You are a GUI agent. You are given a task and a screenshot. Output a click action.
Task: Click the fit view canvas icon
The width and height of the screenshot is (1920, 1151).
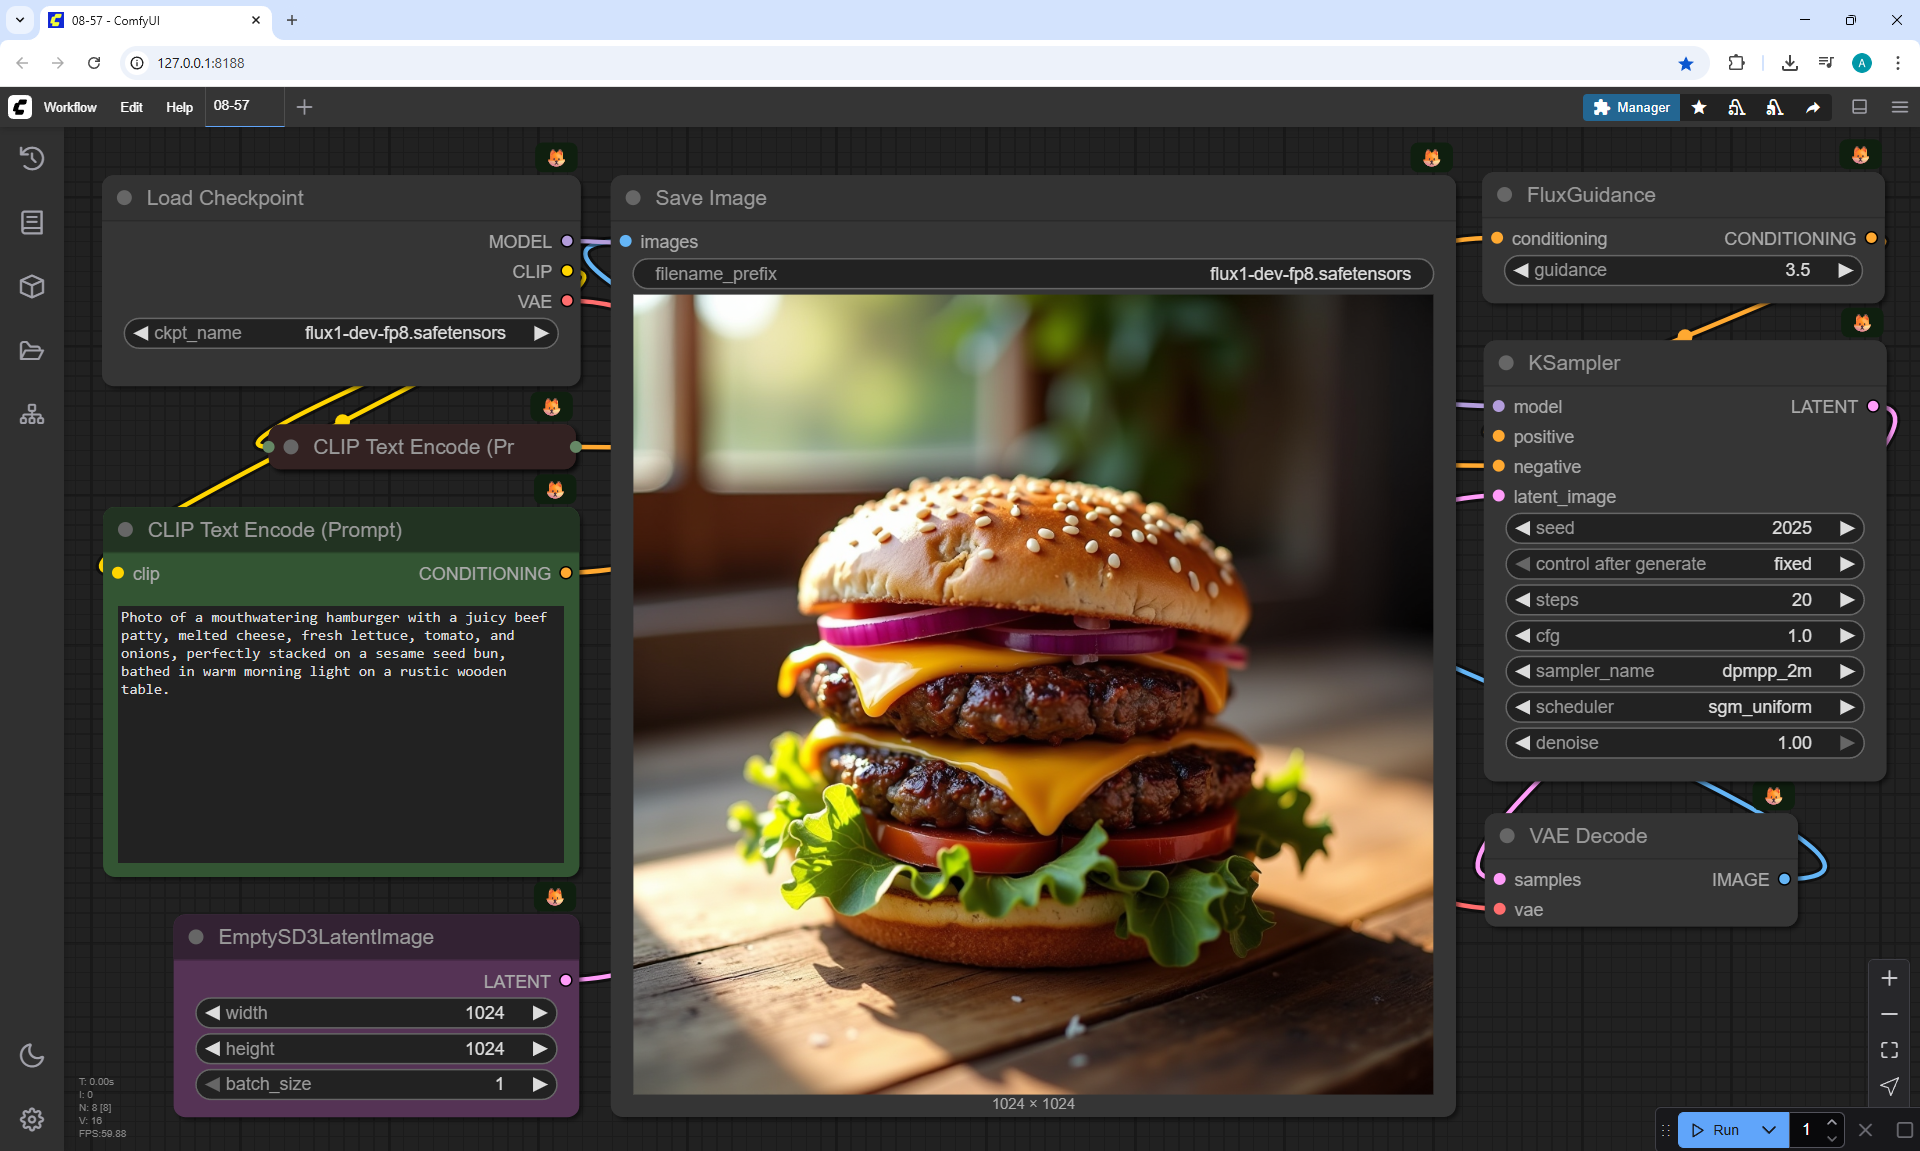(x=1889, y=1050)
